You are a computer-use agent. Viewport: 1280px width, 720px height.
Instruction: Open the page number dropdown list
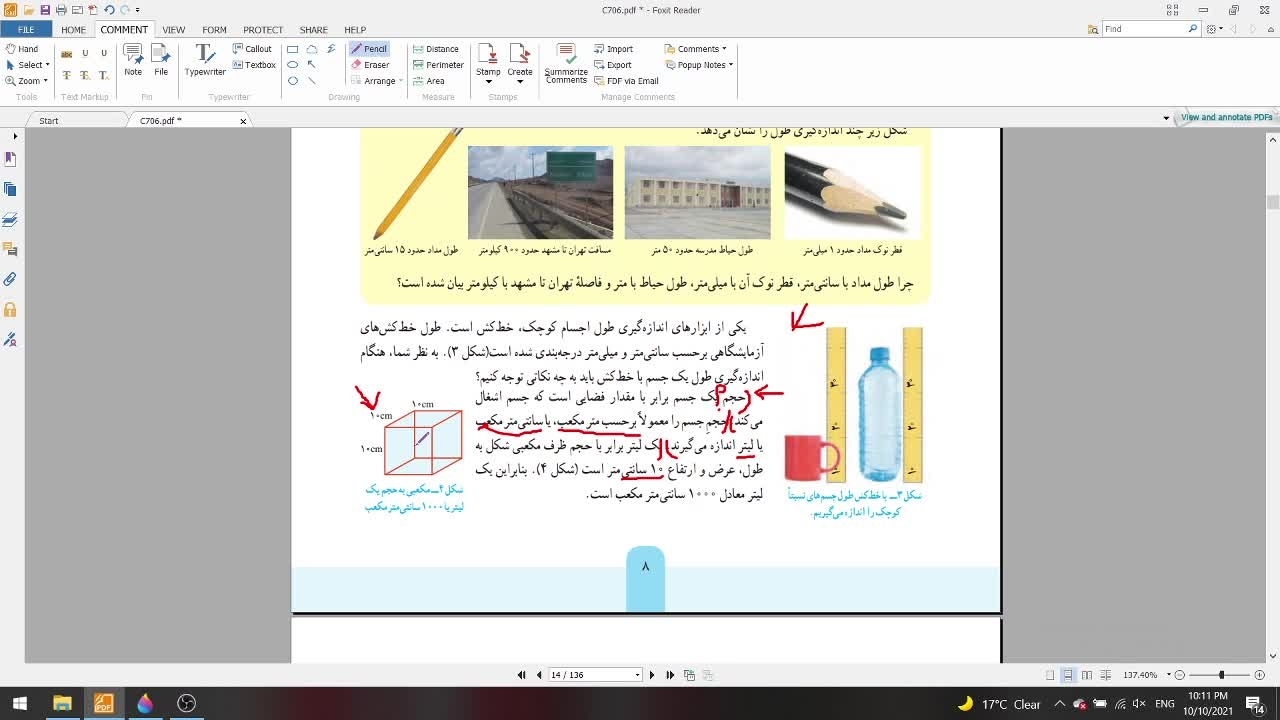coord(637,675)
